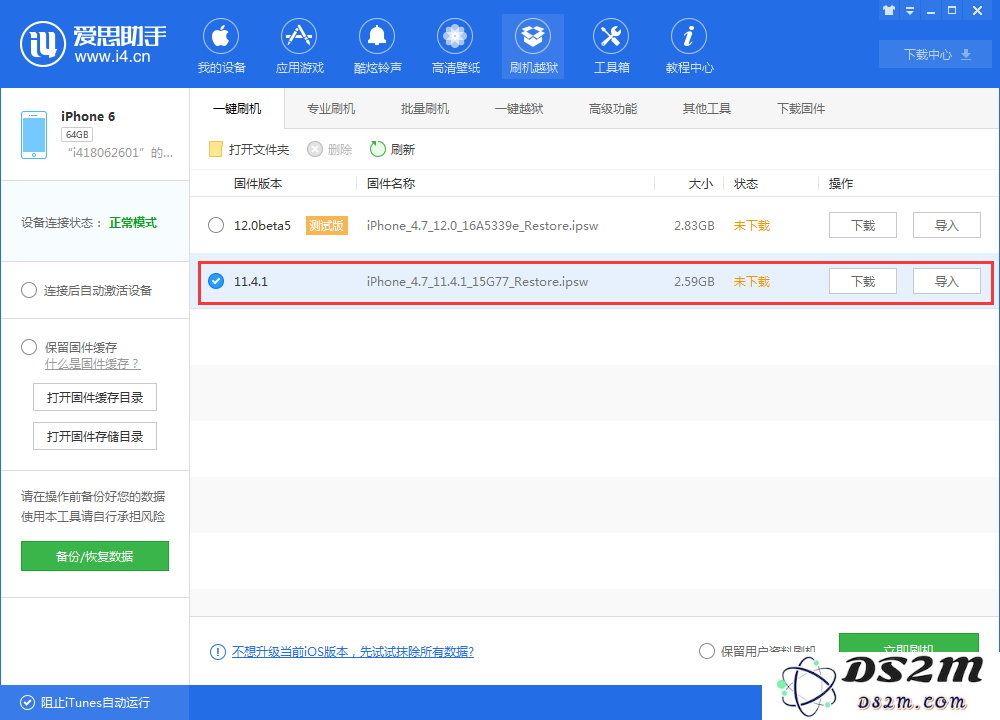Click the green 刷新 refresh icon
This screenshot has height=720, width=1000.
[378, 149]
